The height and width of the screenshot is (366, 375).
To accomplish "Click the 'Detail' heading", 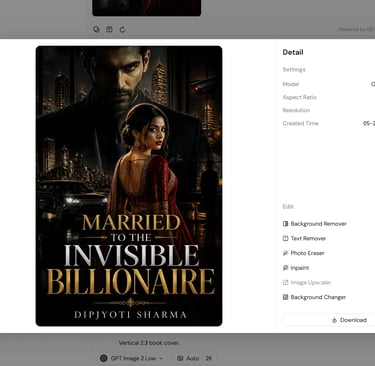I will pos(293,52).
